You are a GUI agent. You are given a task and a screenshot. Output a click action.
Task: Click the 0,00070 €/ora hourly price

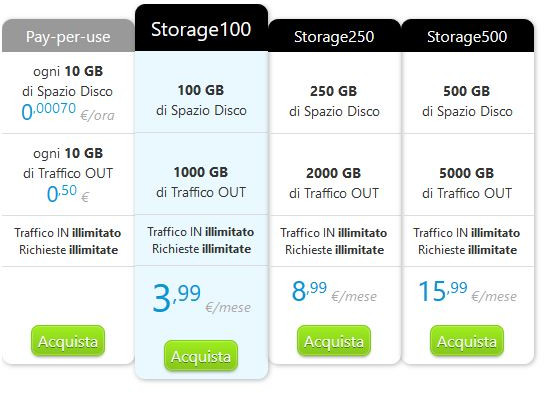click(68, 111)
